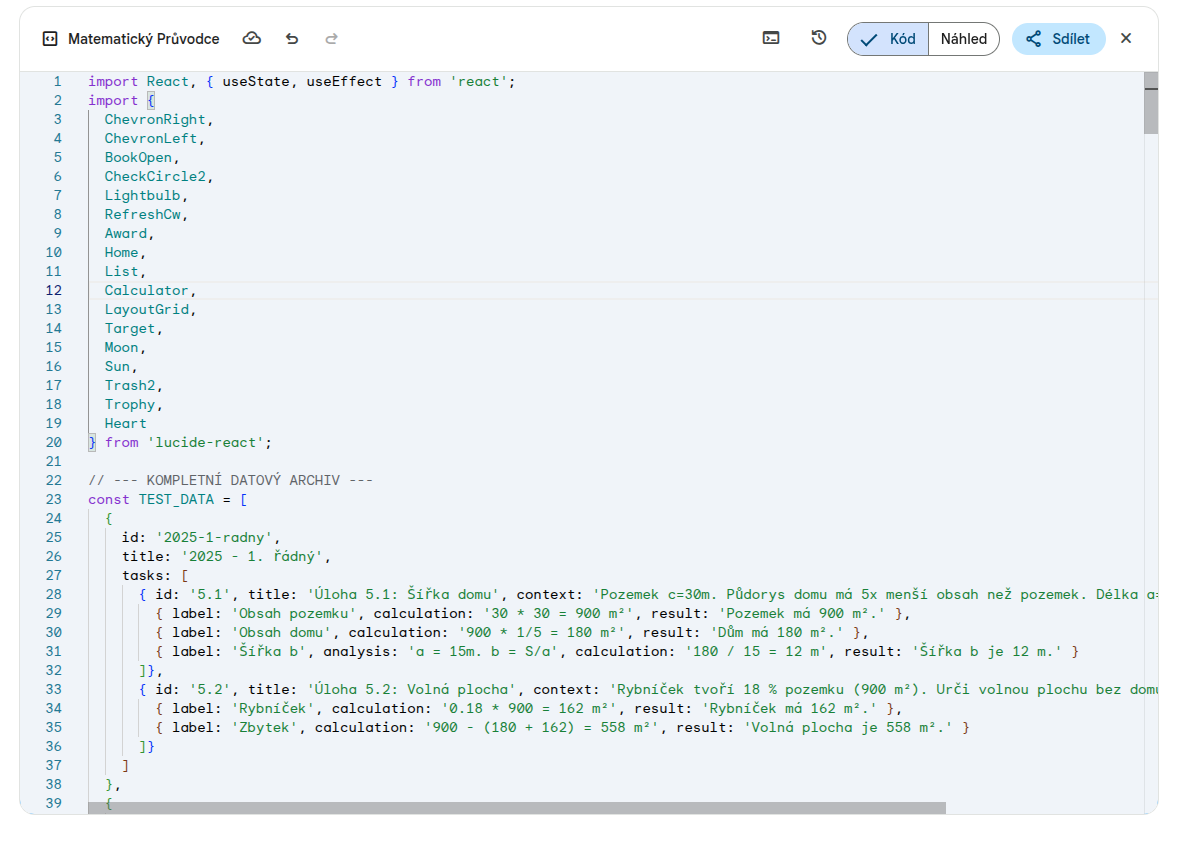Viewport: 1177px width, 851px height.
Task: Place cursor on Calculator import line
Action: click(x=147, y=290)
